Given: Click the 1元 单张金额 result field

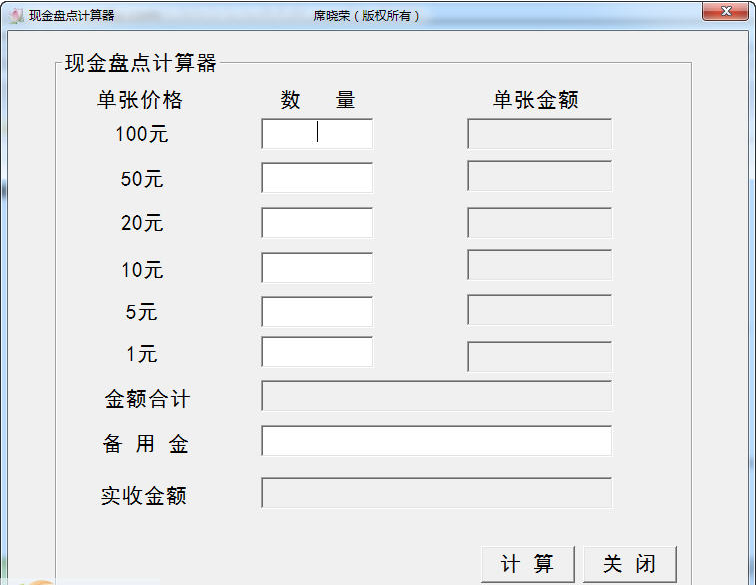Looking at the screenshot, I should (540, 357).
